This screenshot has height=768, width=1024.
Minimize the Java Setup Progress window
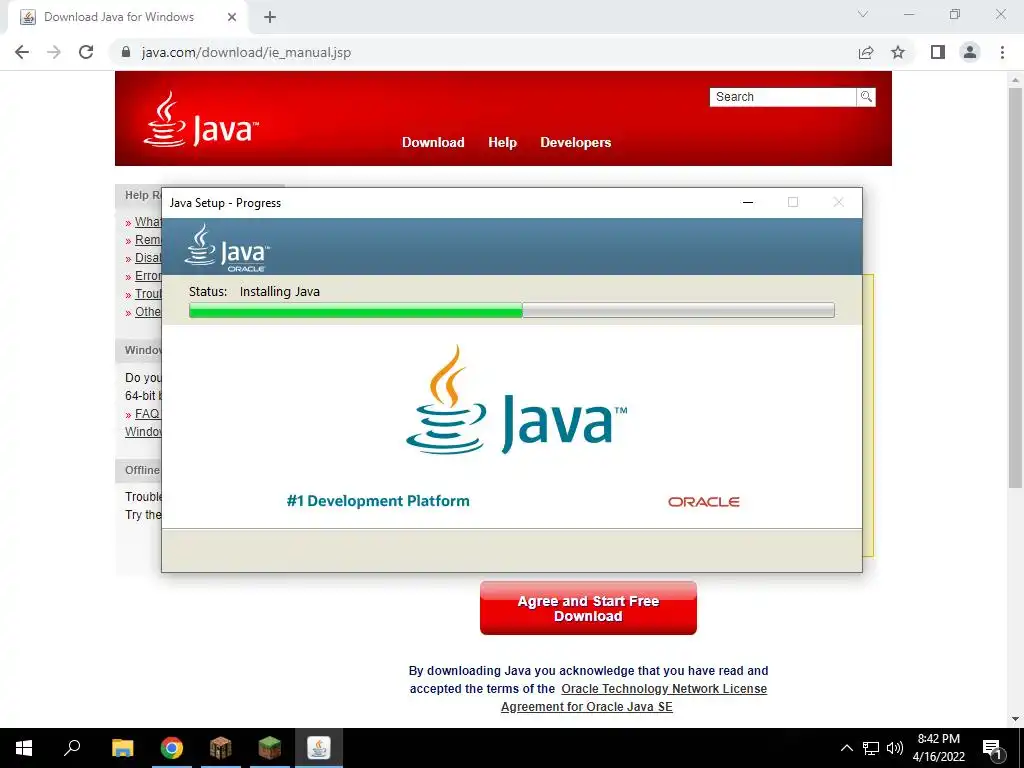[748, 202]
